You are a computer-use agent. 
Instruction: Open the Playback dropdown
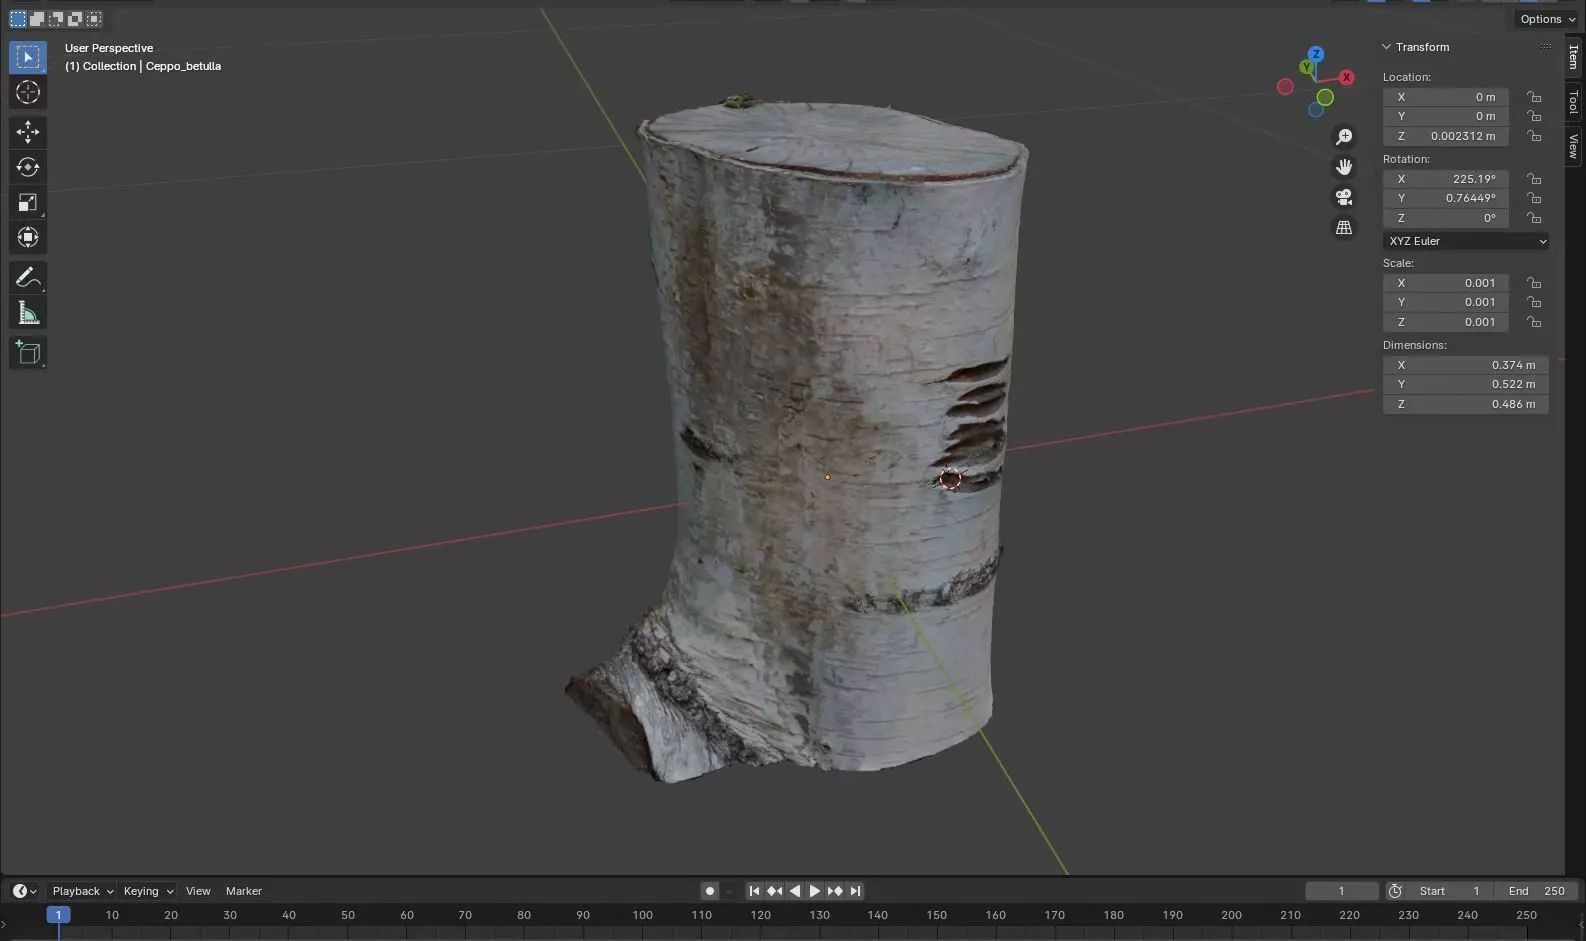click(x=82, y=891)
